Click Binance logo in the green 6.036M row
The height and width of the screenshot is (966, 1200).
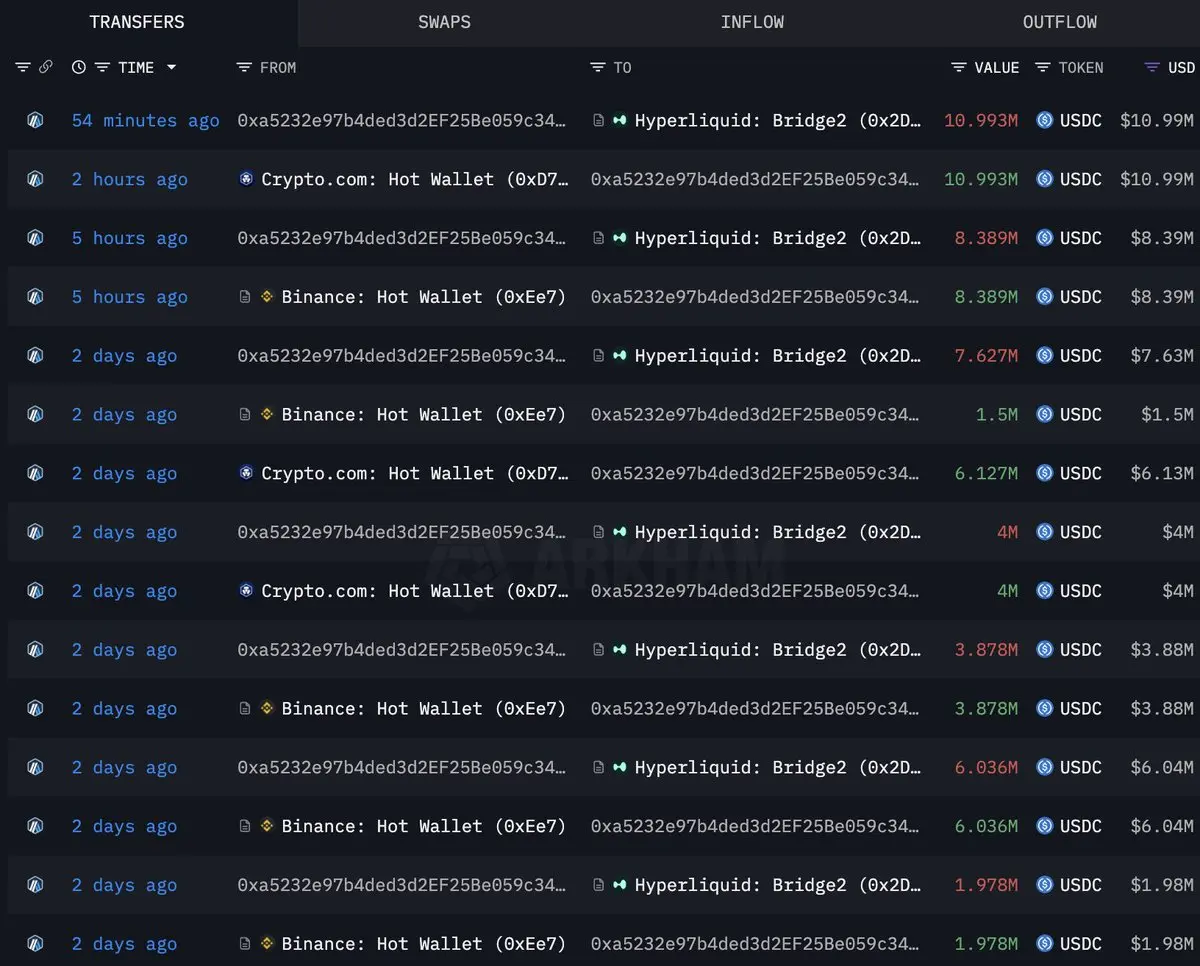tap(267, 826)
